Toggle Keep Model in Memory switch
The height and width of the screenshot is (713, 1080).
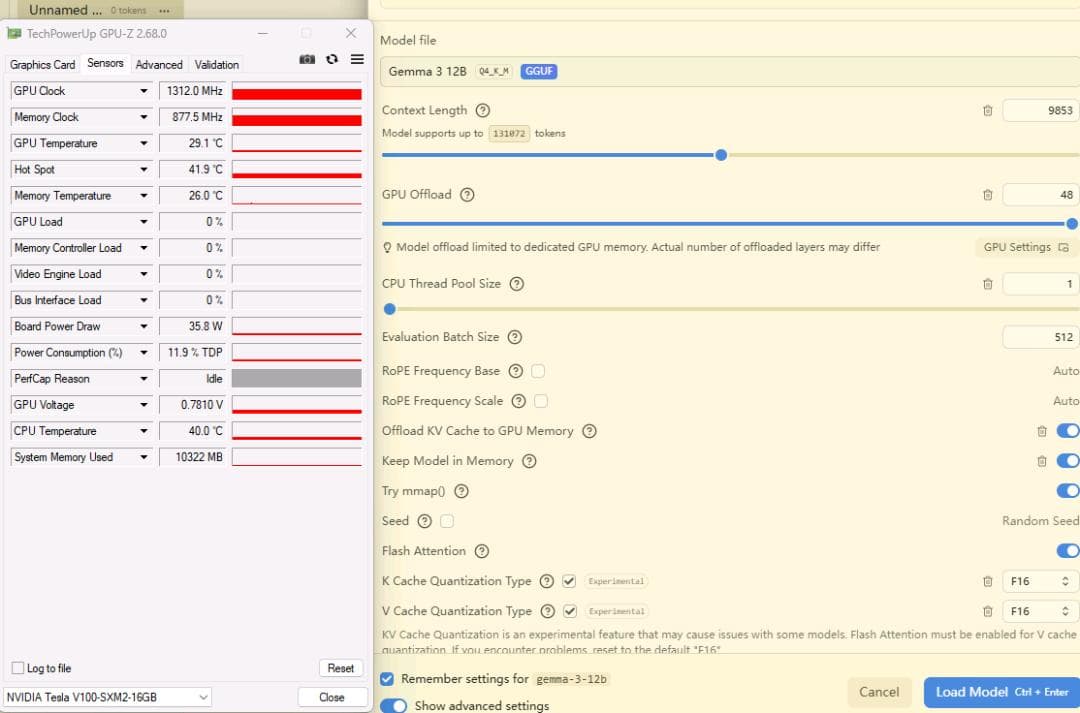point(1068,461)
